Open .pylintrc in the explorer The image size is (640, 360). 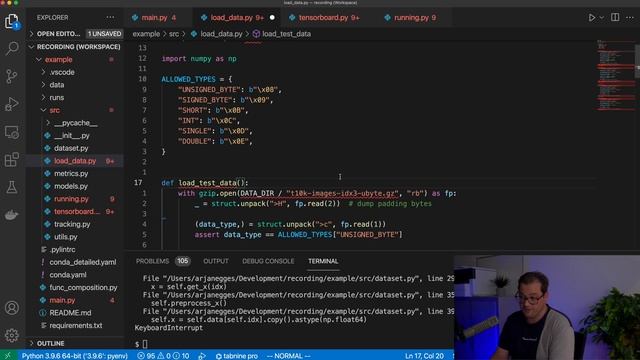75,249
